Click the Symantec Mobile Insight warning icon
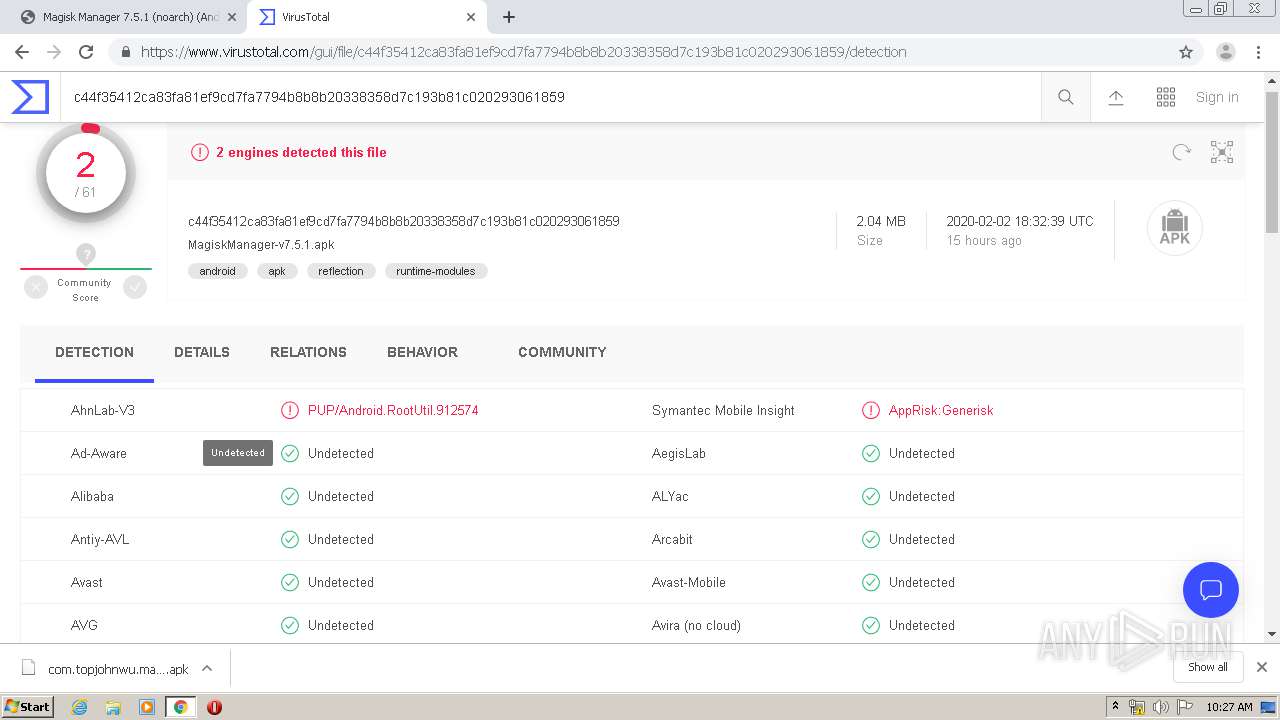The width and height of the screenshot is (1280, 720). [871, 410]
